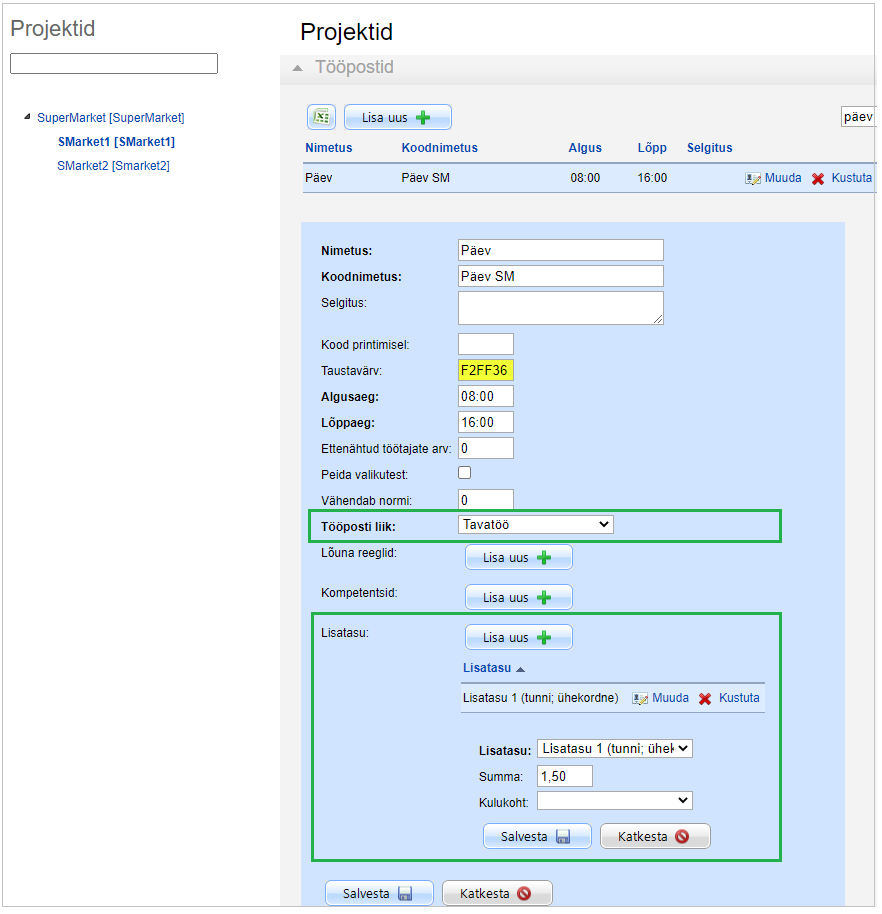
Task: Click the Lisatasu column sort arrow
Action: (x=520, y=668)
